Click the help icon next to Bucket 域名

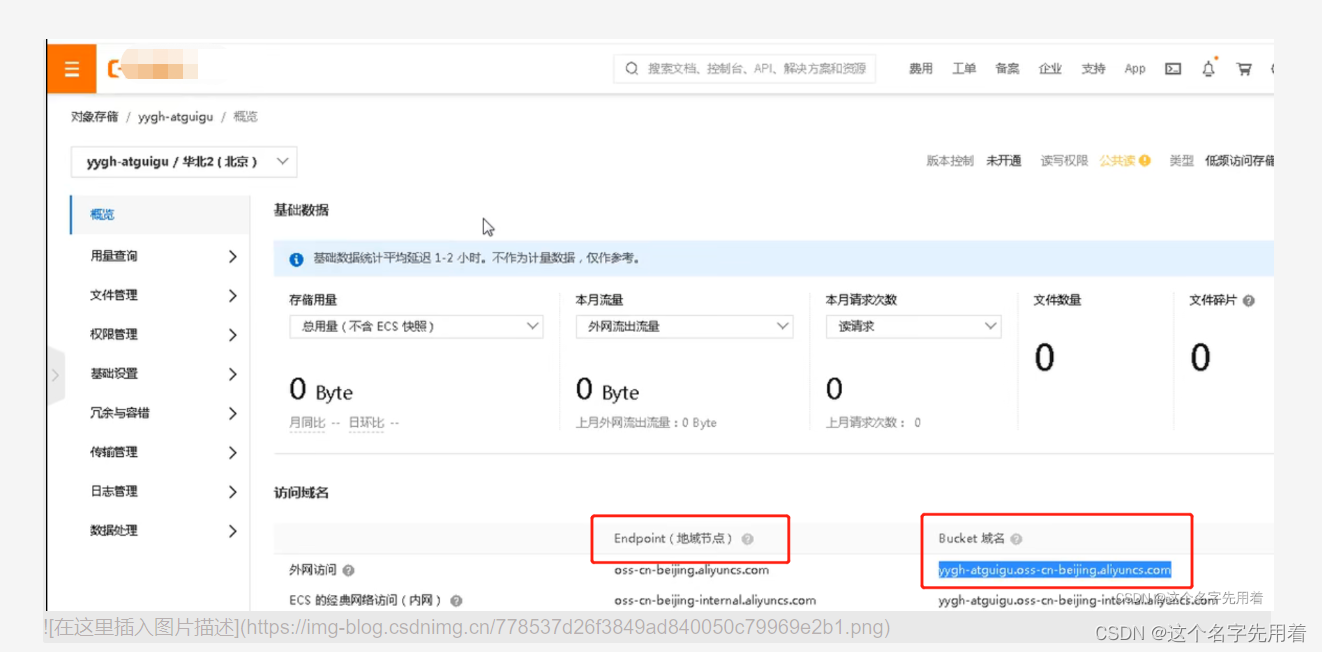click(1016, 539)
